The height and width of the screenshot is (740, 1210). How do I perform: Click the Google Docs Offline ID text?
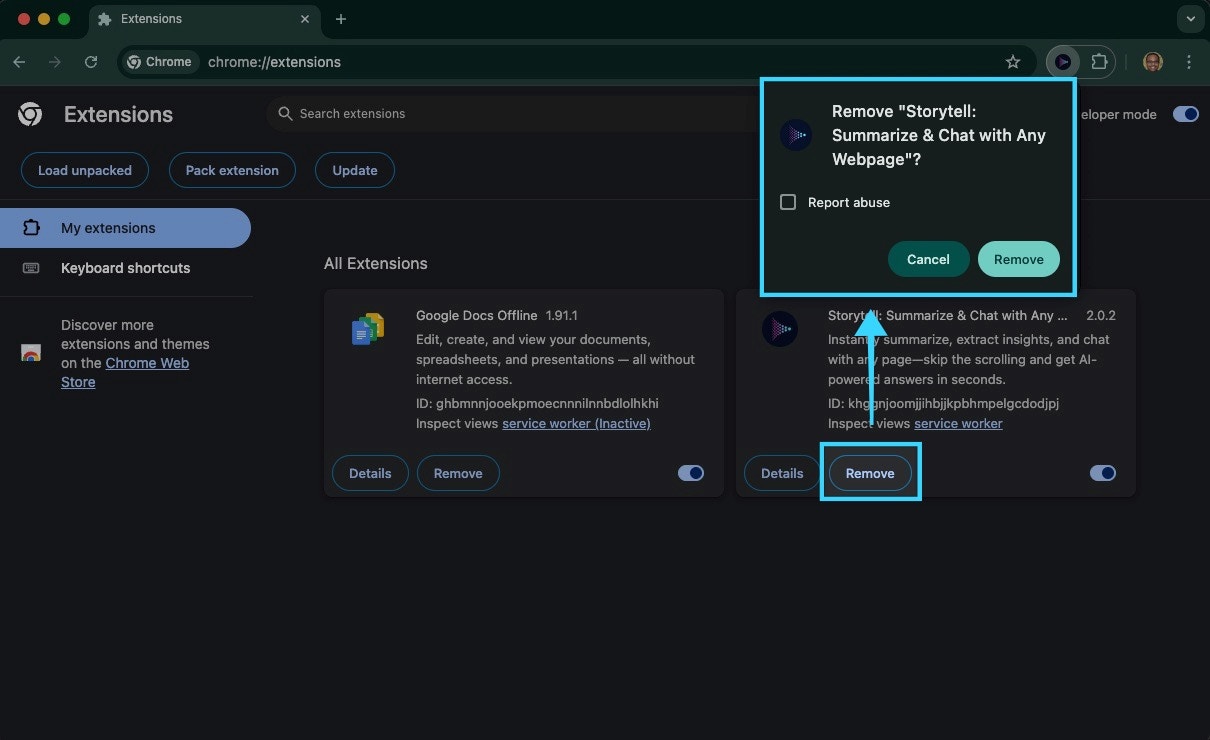[537, 403]
